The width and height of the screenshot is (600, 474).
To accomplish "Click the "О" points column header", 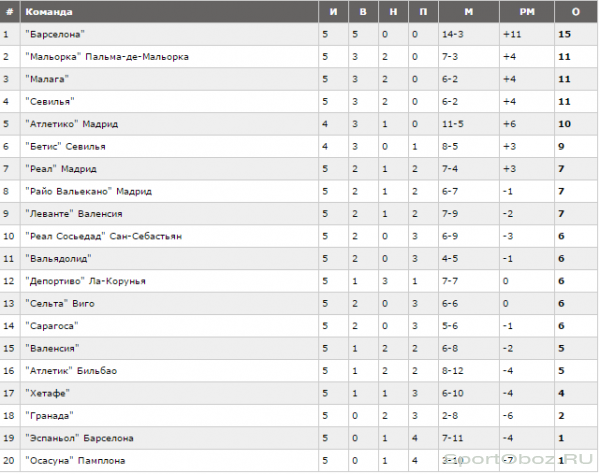I will [576, 12].
